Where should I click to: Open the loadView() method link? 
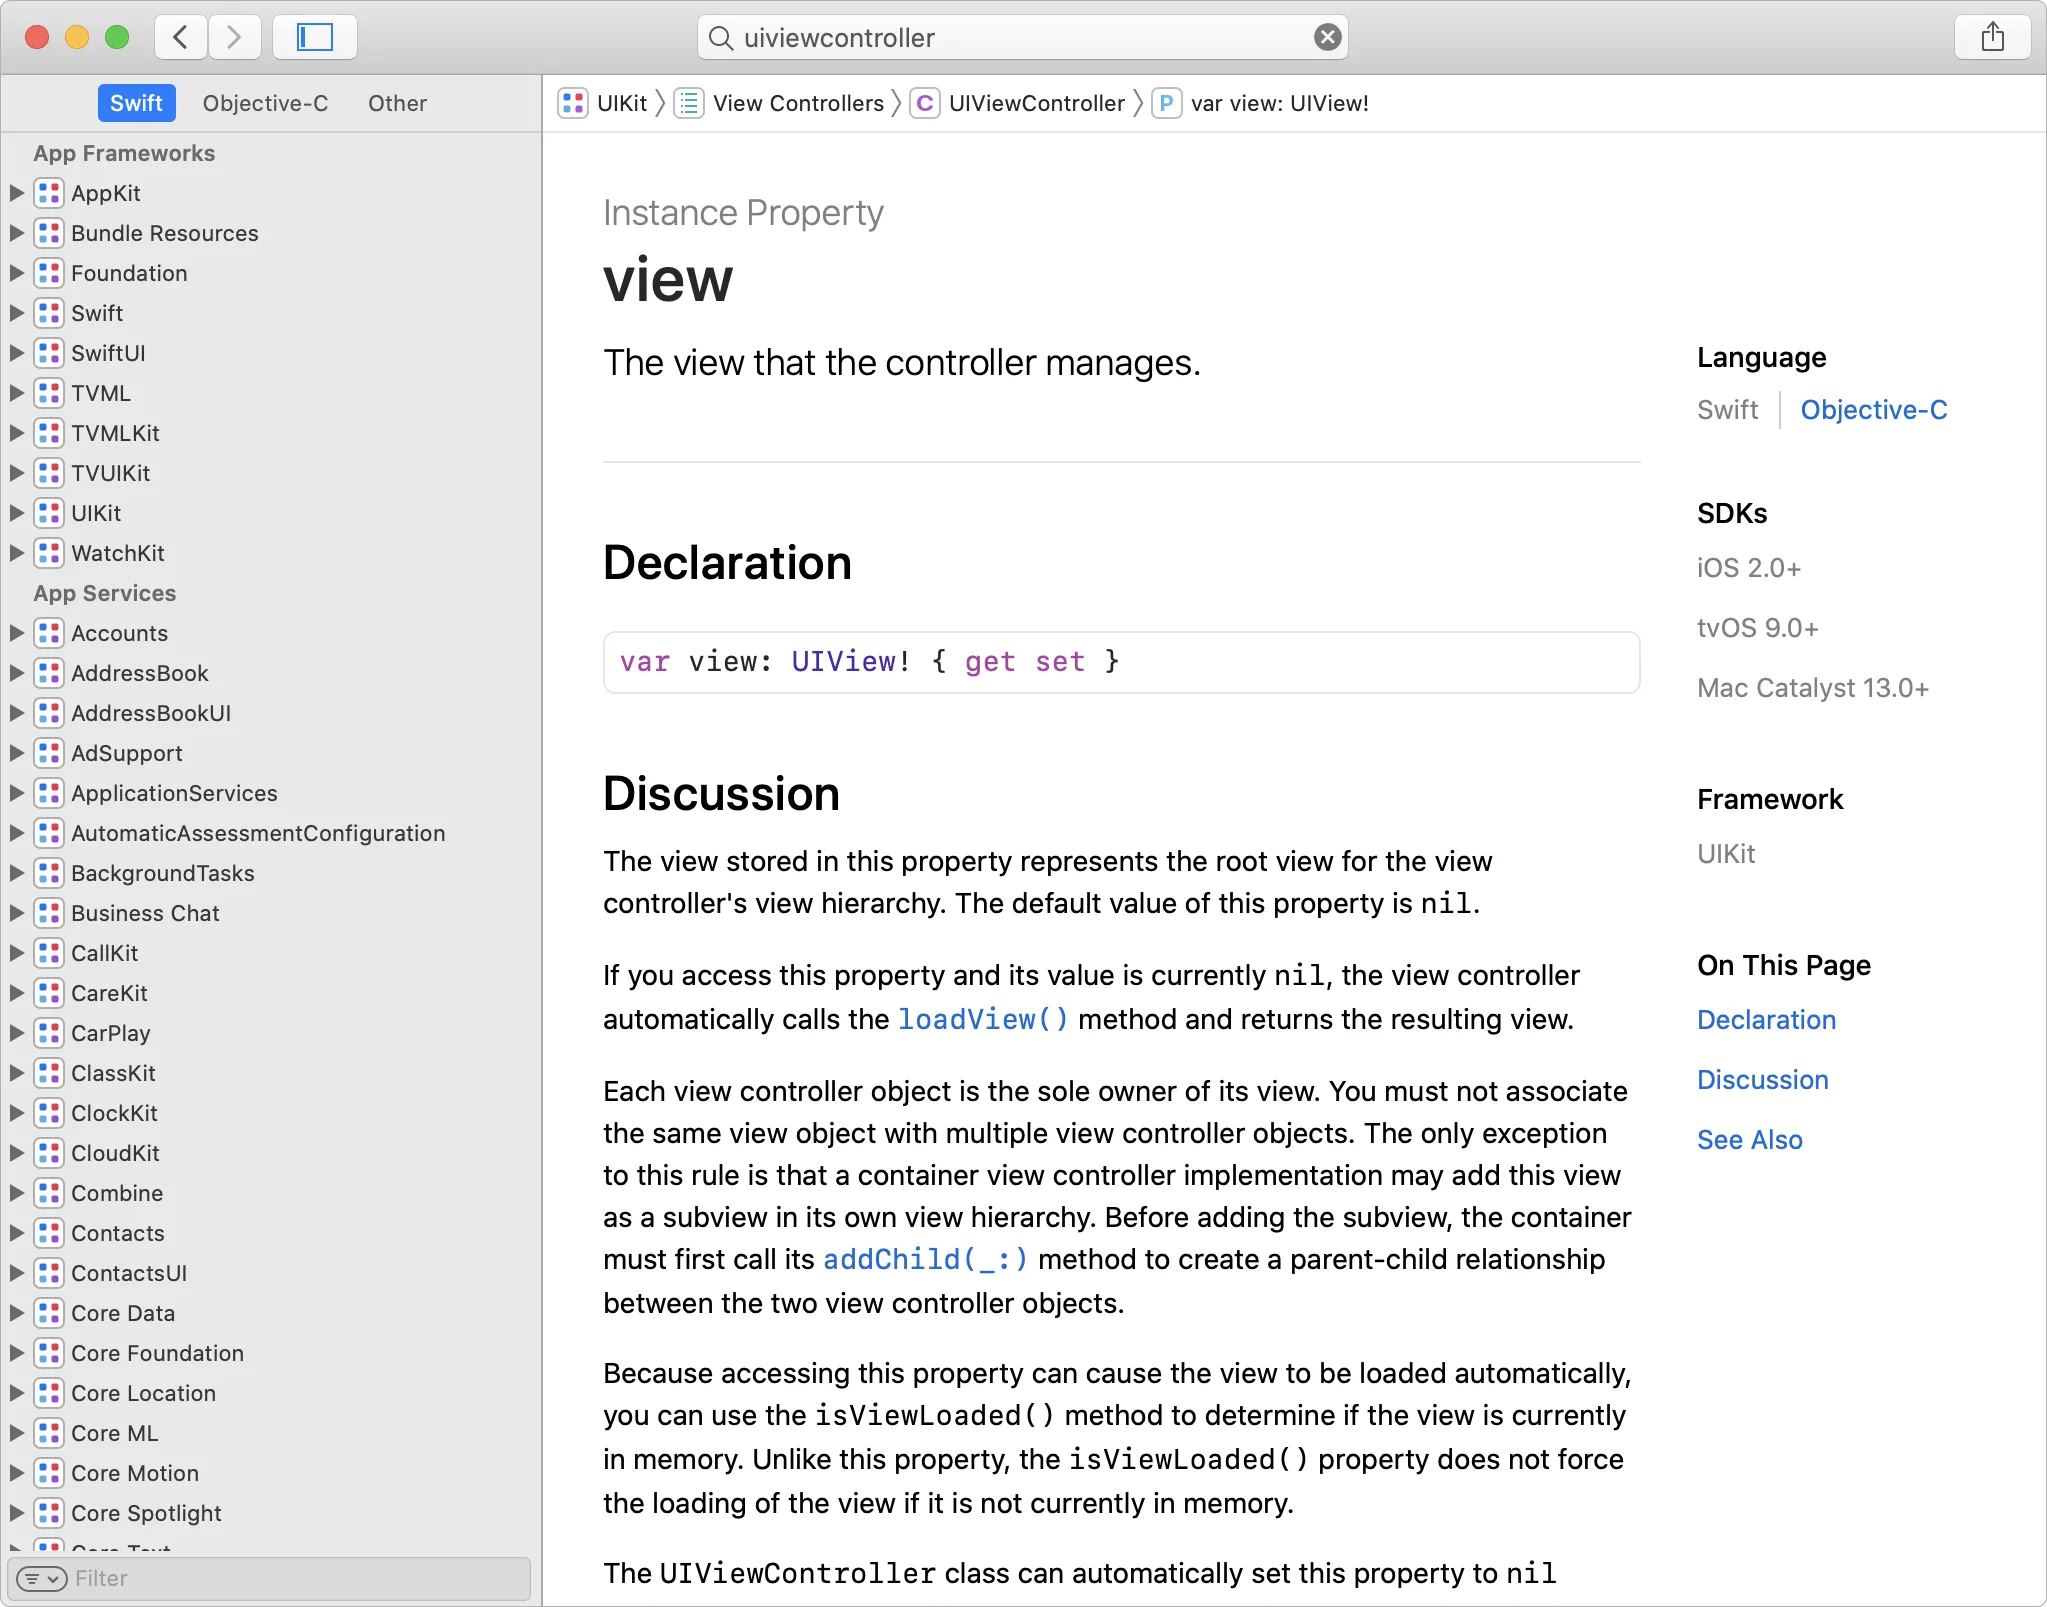tap(983, 1019)
